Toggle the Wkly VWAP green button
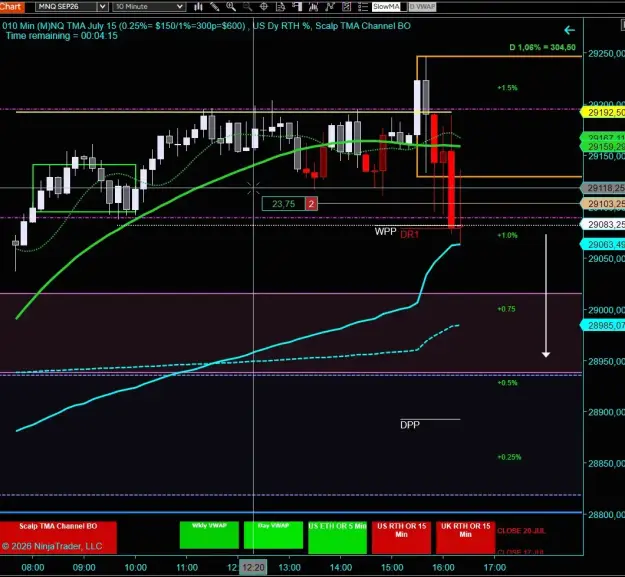This screenshot has width=625, height=577. pyautogui.click(x=209, y=535)
